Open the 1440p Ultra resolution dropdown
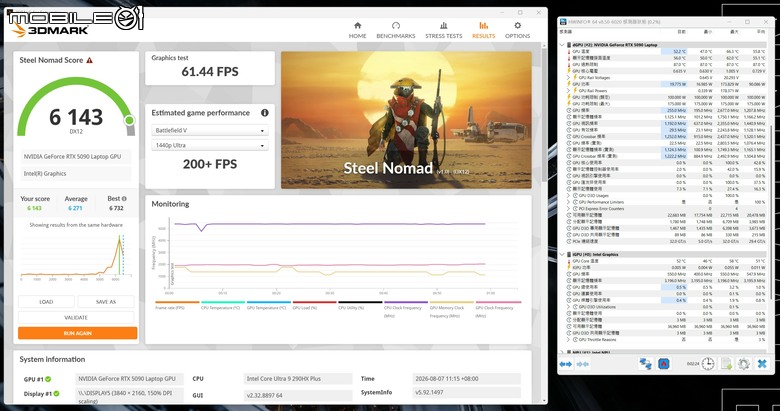 [x=210, y=145]
